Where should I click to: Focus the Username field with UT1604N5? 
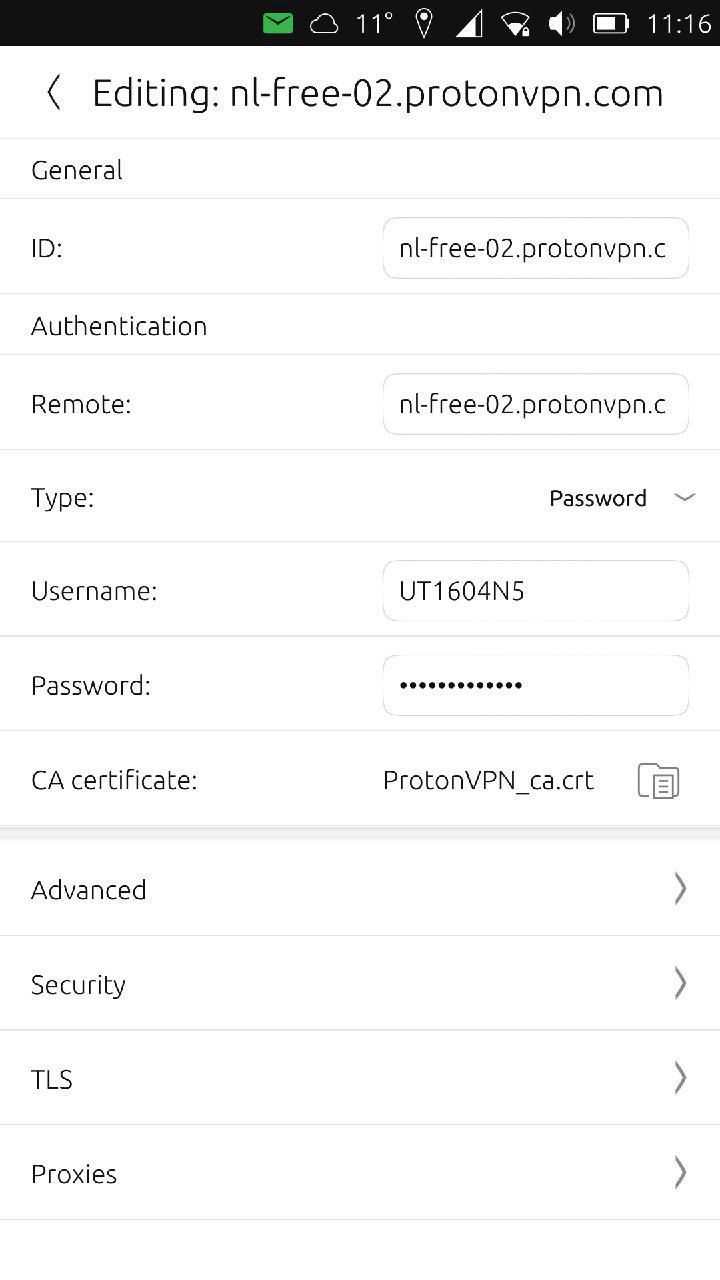535,591
